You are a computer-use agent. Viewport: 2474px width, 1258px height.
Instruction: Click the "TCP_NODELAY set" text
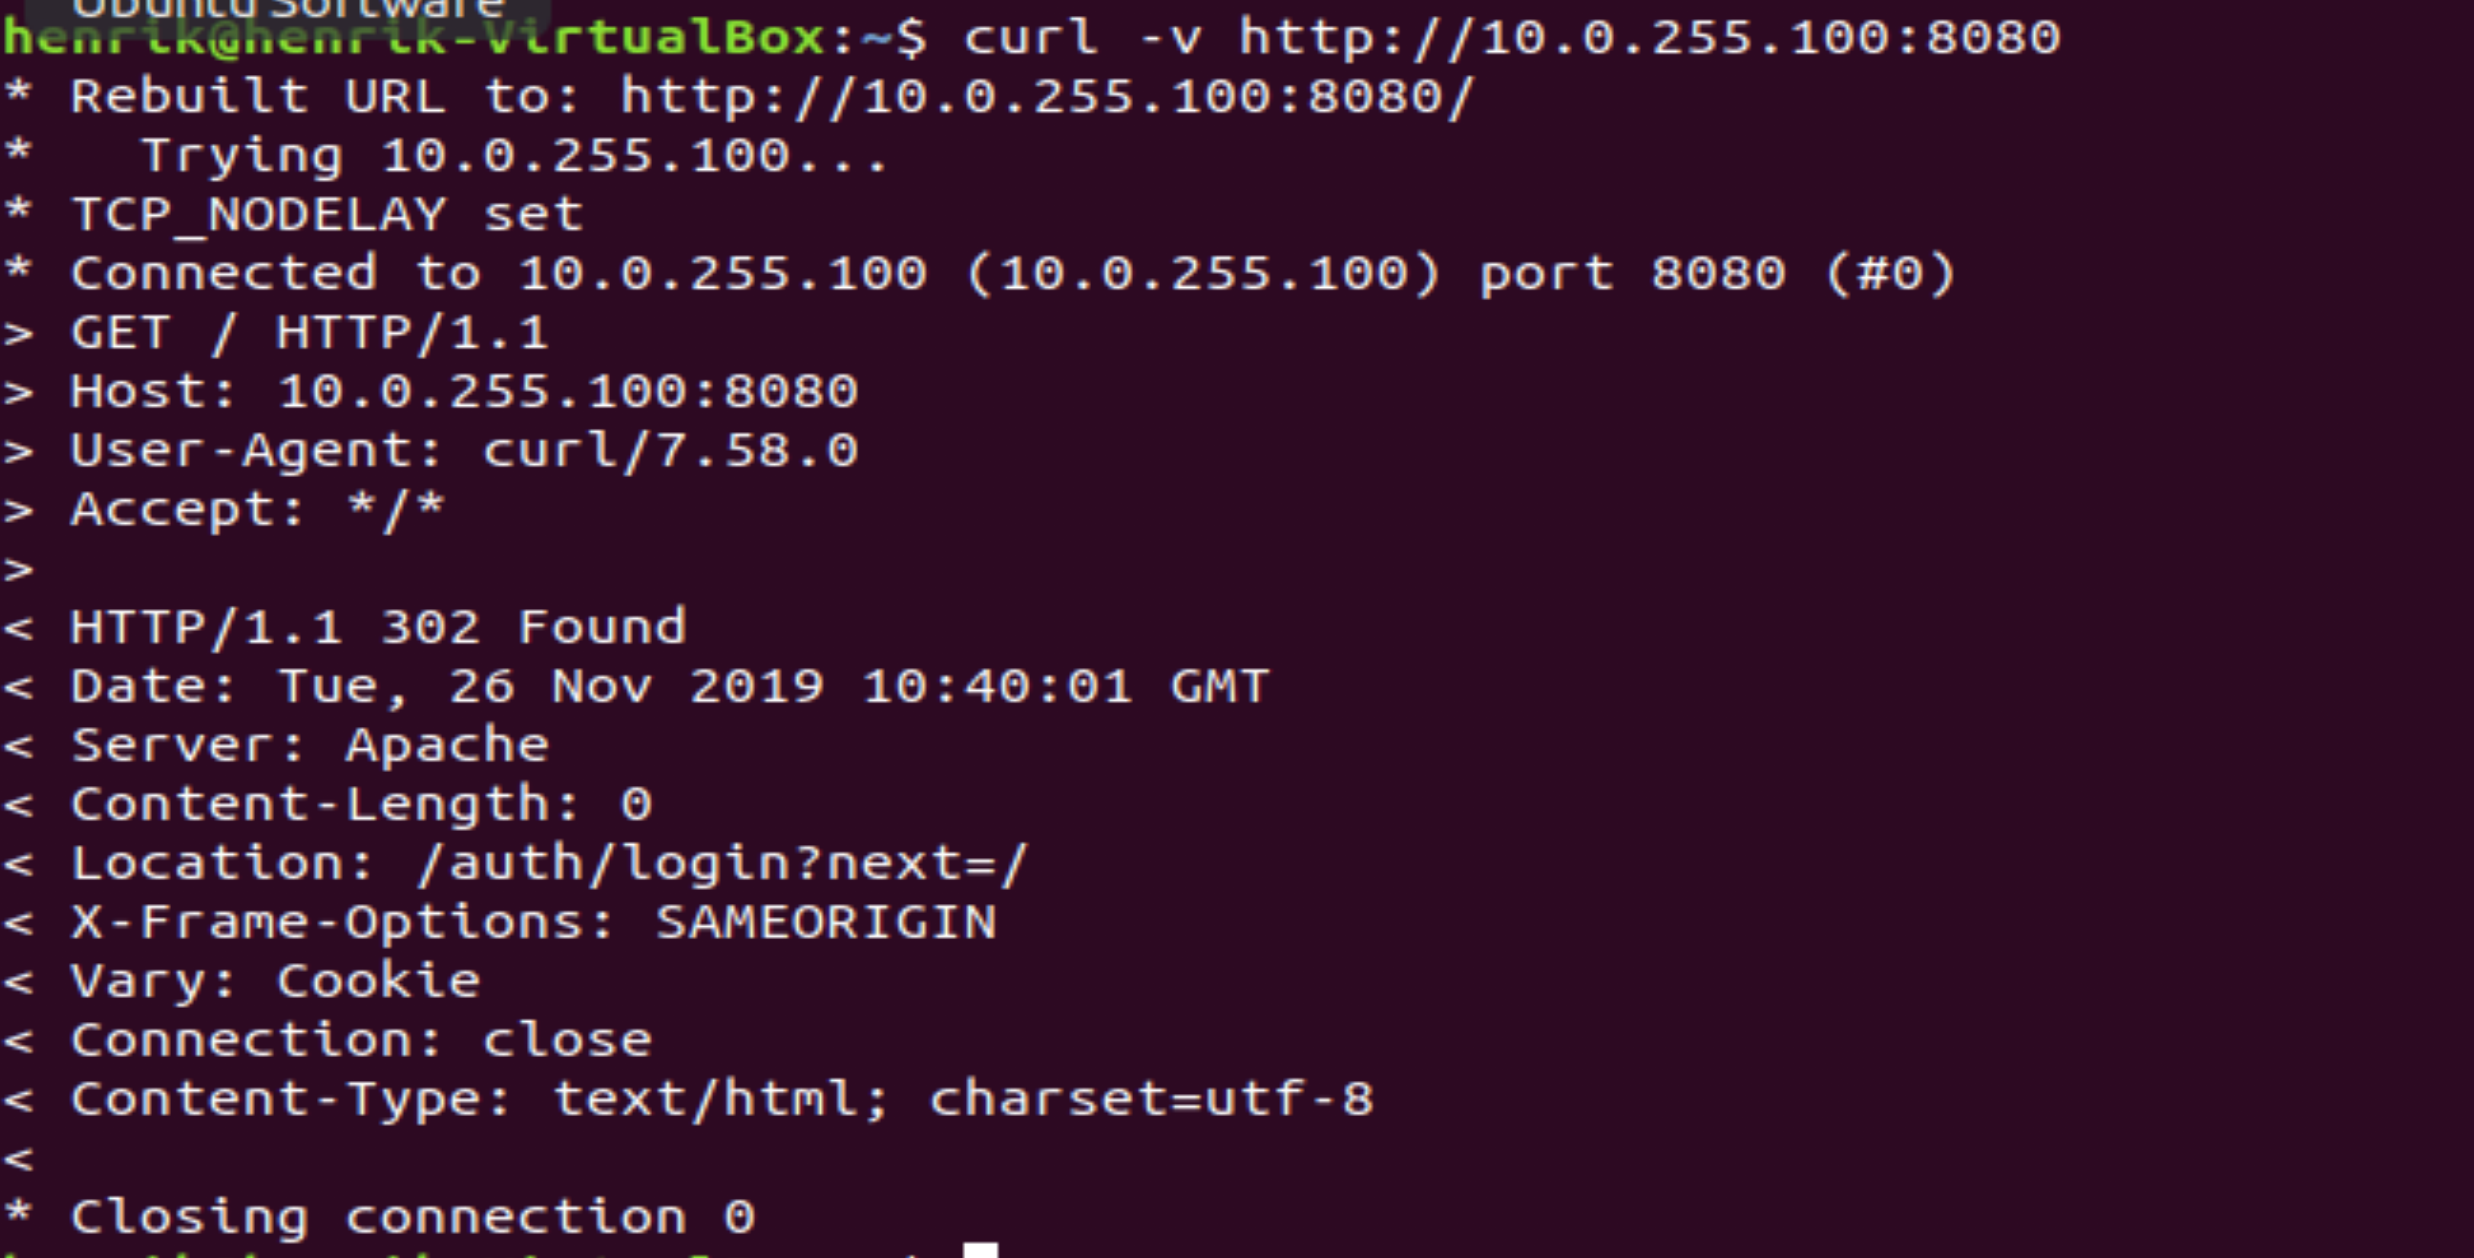[328, 215]
